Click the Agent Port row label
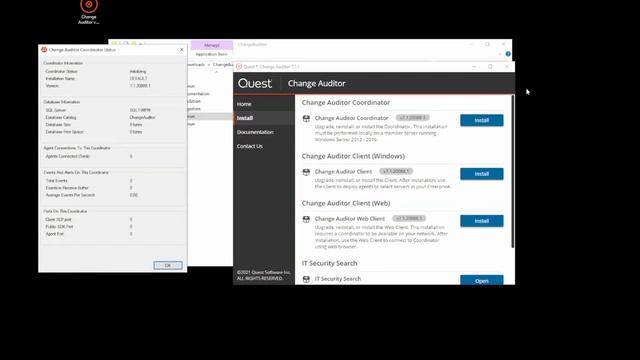 pyautogui.click(x=55, y=234)
